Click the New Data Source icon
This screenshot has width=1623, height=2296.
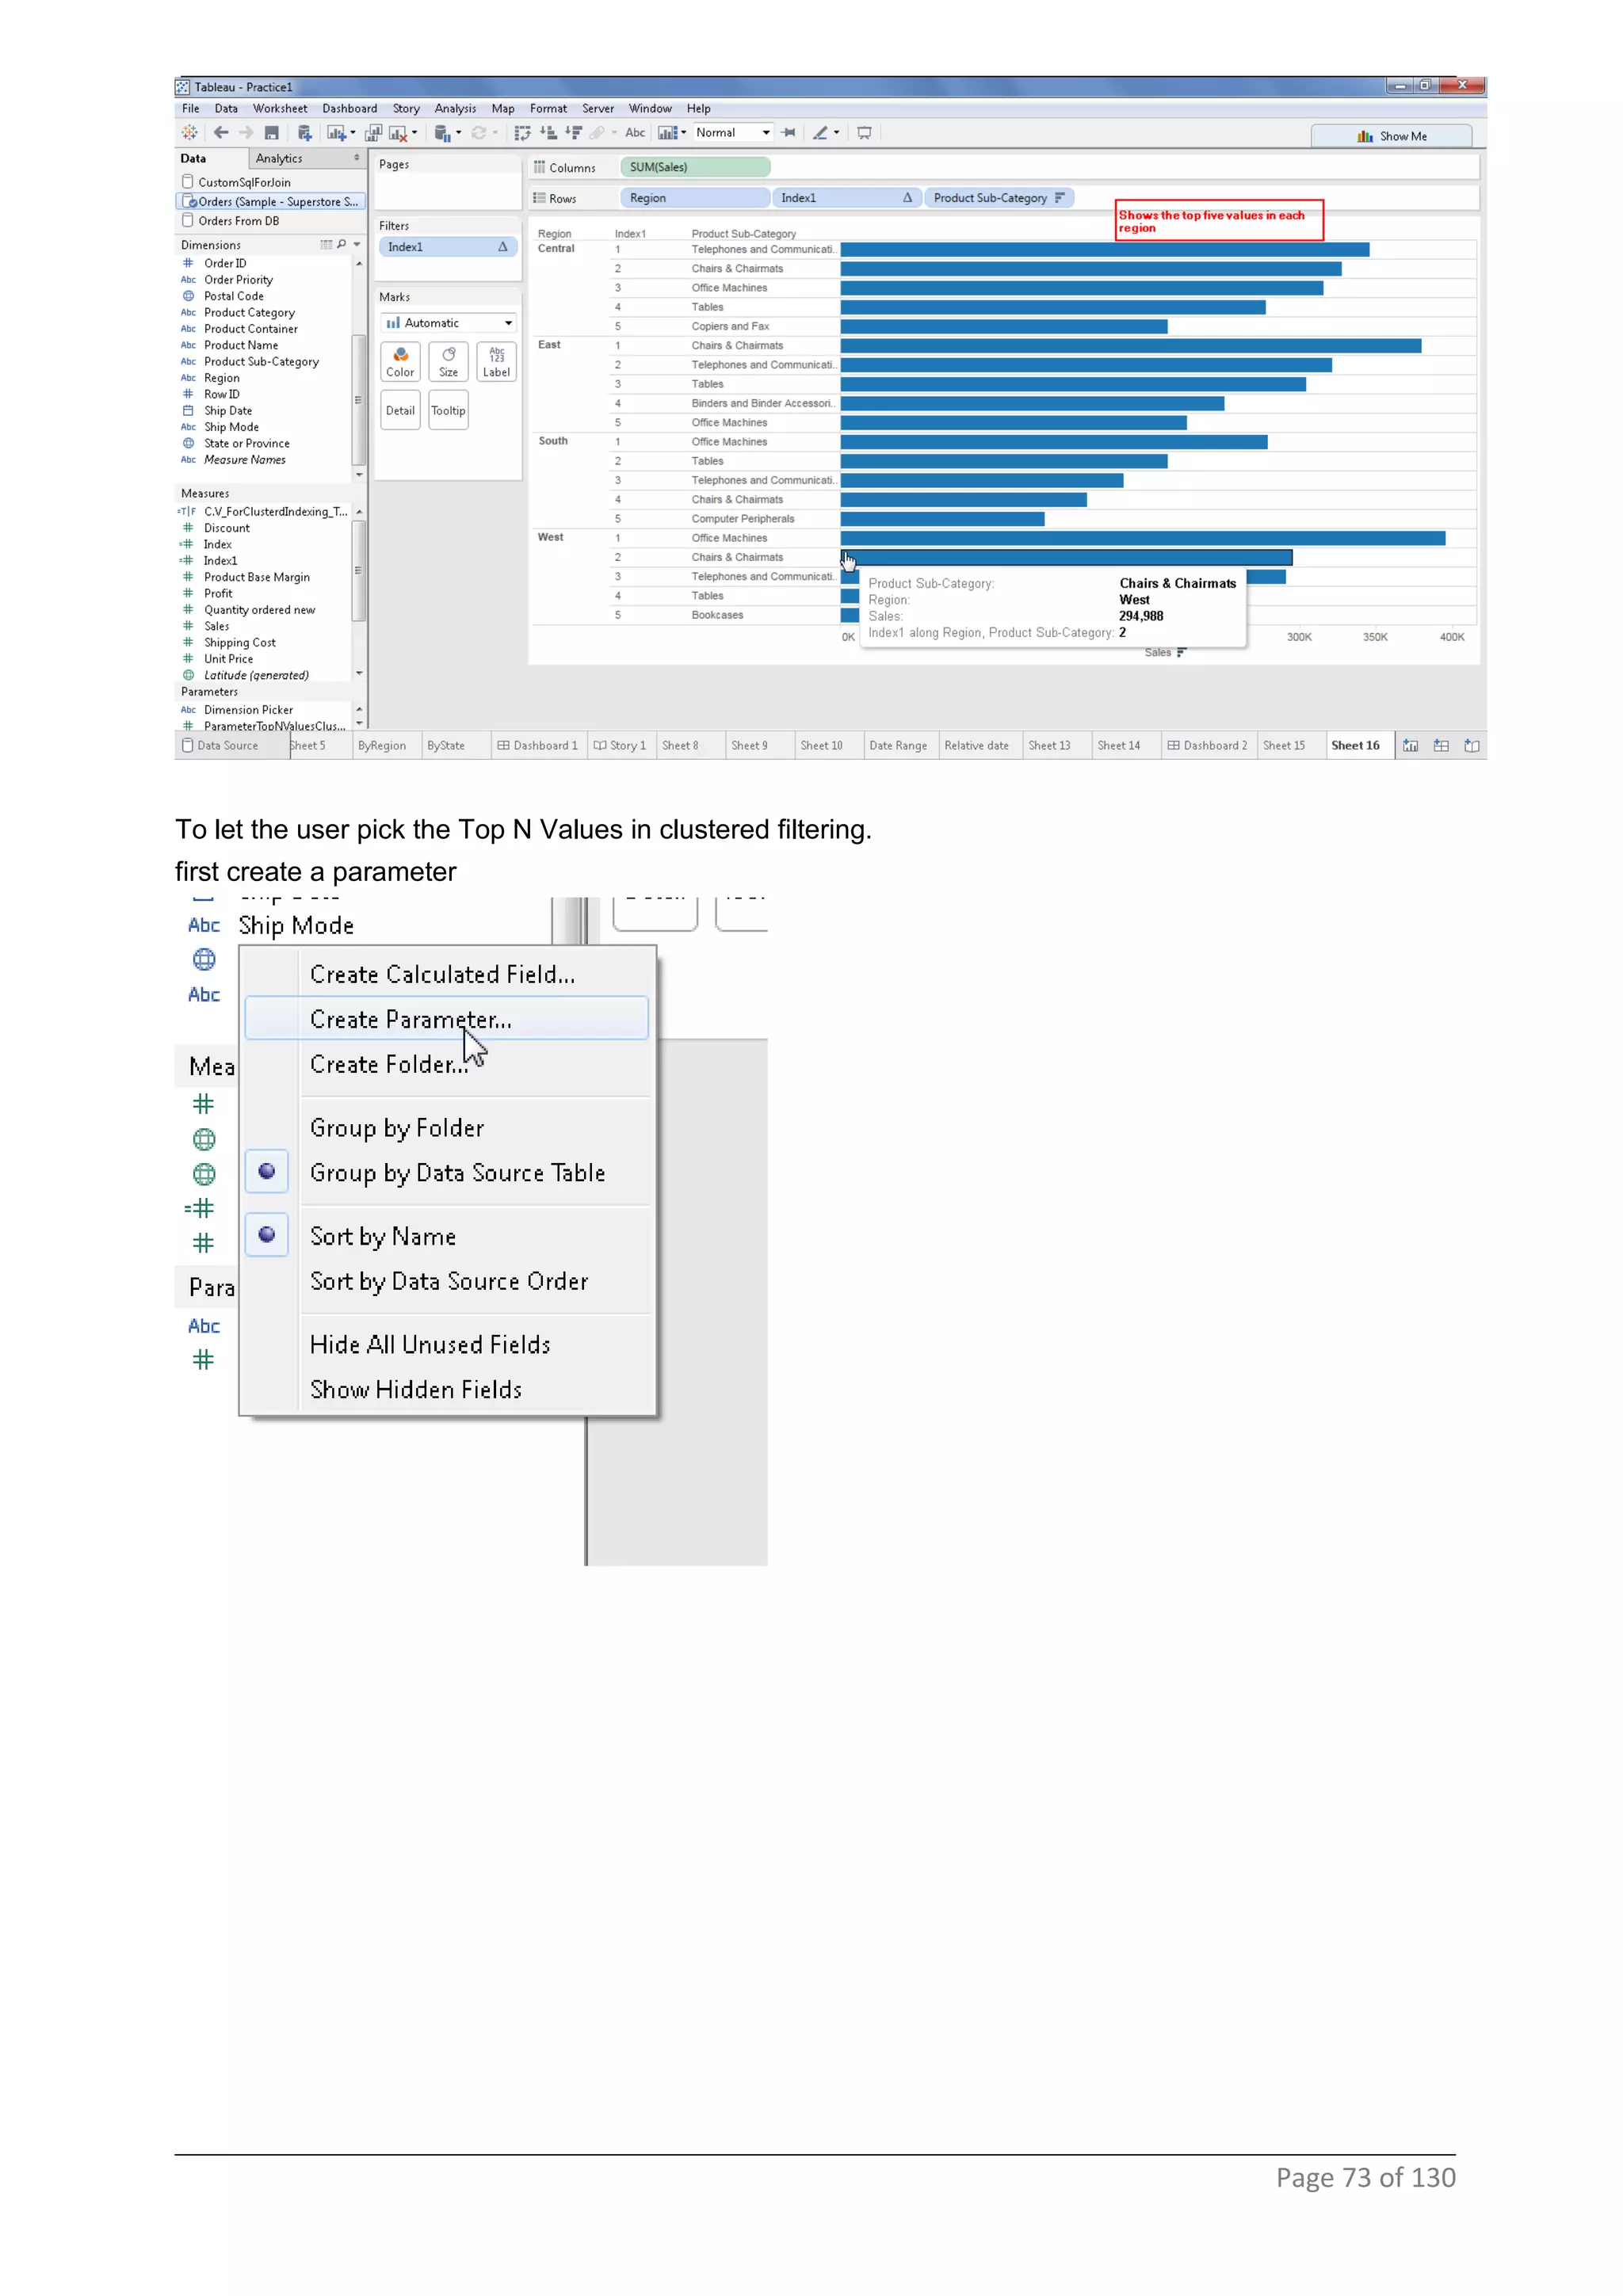click(305, 132)
